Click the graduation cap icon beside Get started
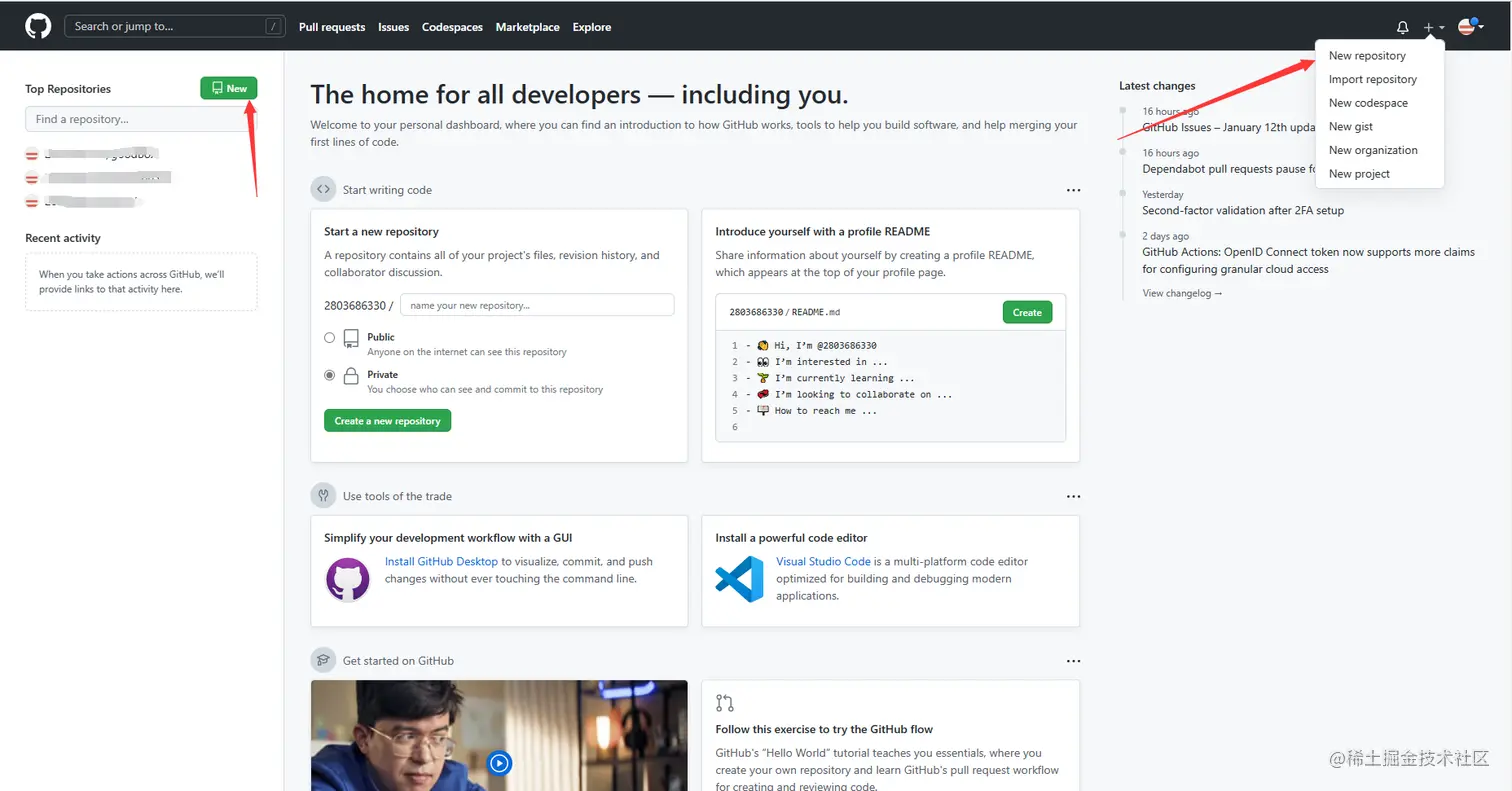The width and height of the screenshot is (1512, 791). coord(323,661)
